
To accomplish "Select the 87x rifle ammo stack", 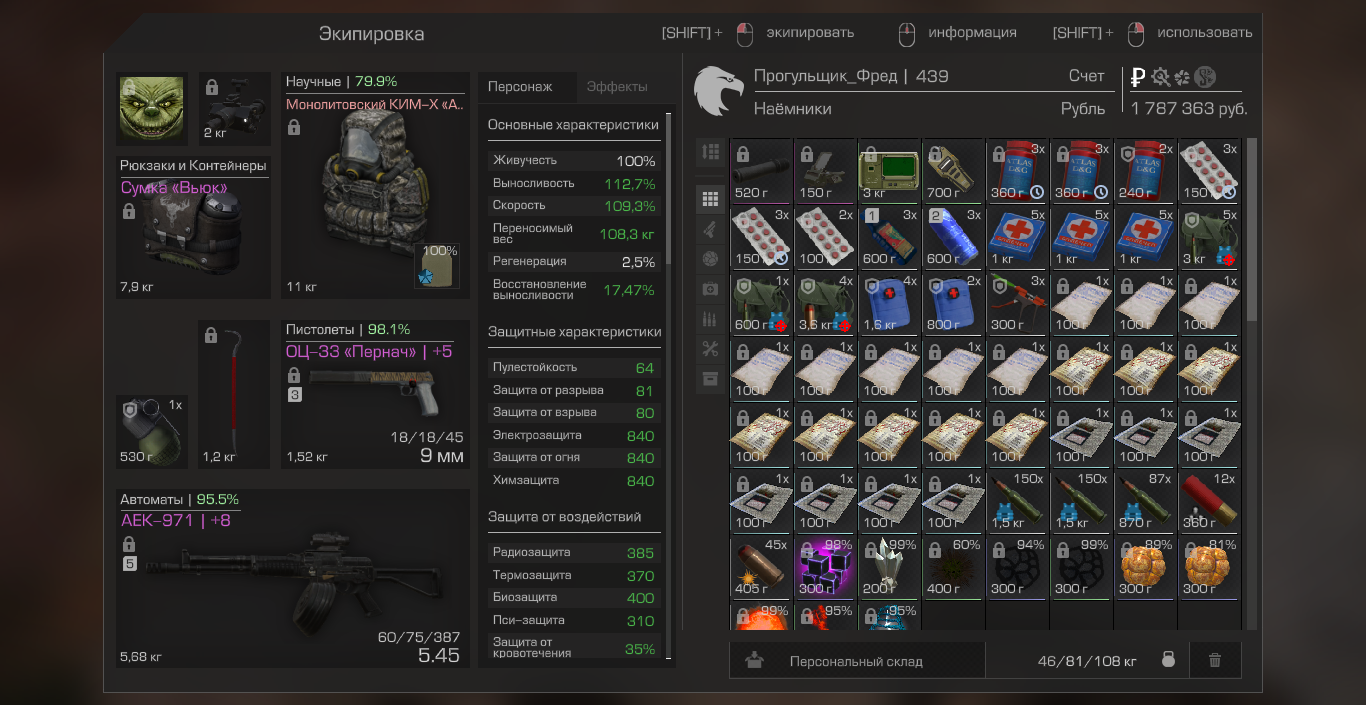I will 1145,500.
